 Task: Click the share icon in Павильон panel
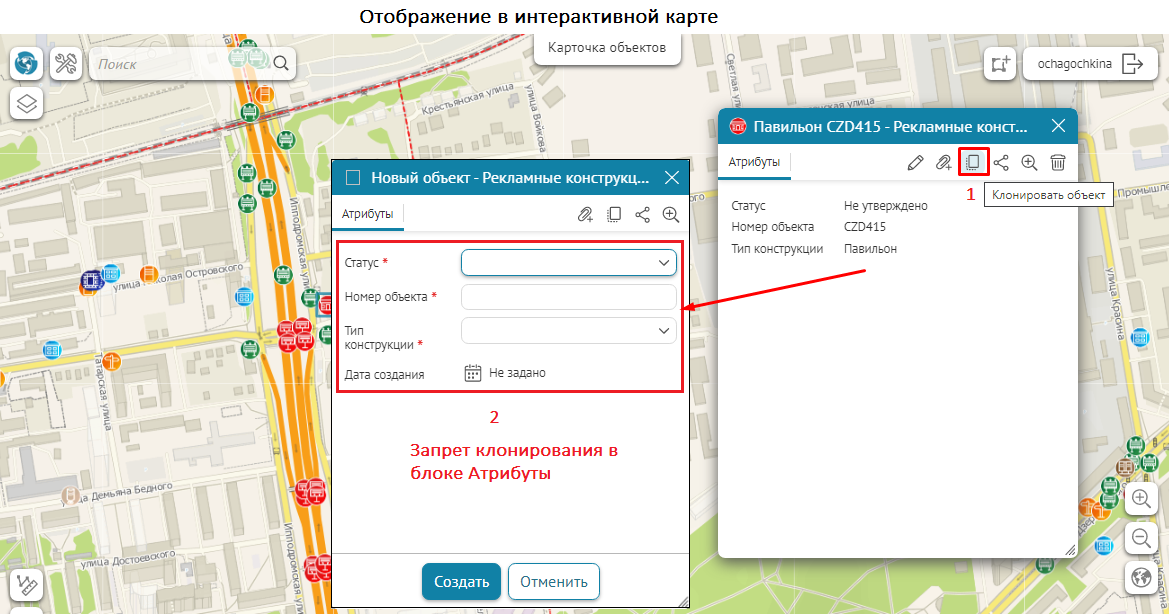click(x=1000, y=162)
